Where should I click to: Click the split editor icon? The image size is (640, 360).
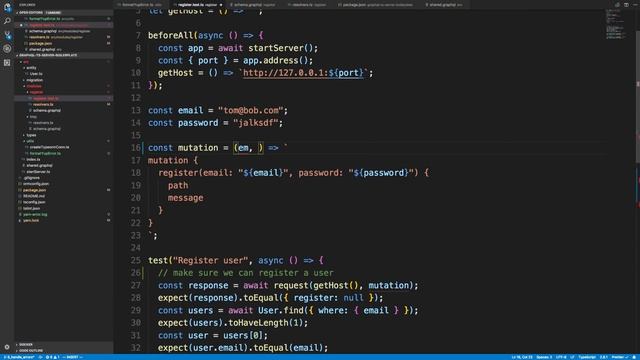coord(626,5)
